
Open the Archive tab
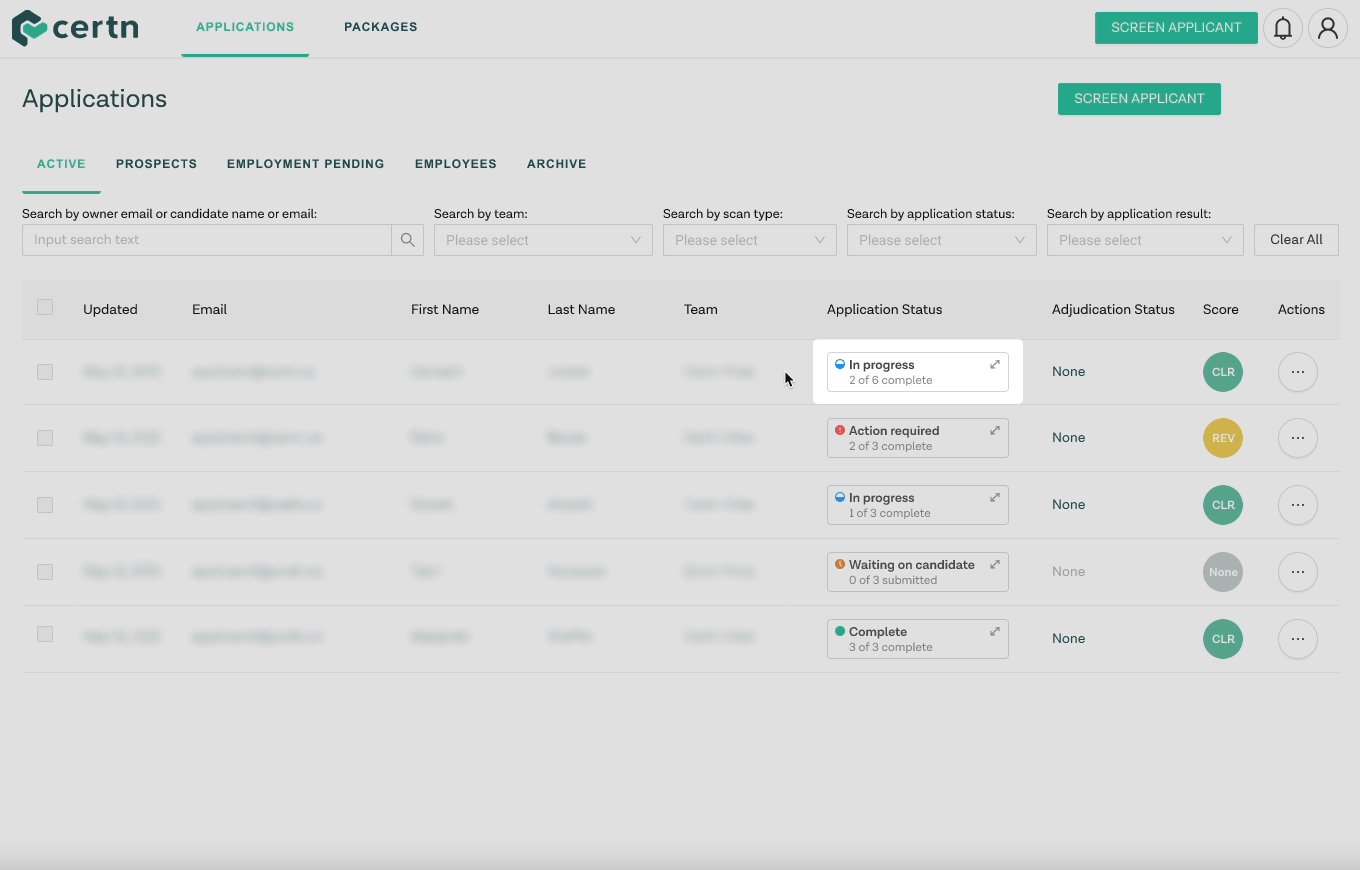(556, 163)
